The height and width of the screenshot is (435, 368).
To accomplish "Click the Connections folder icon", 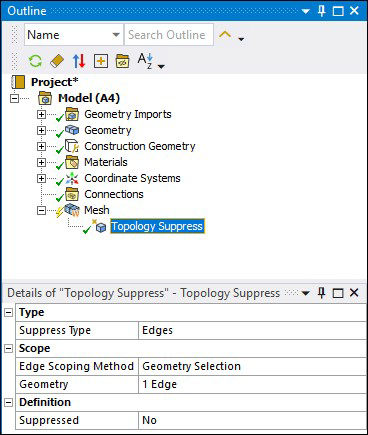I will (72, 194).
